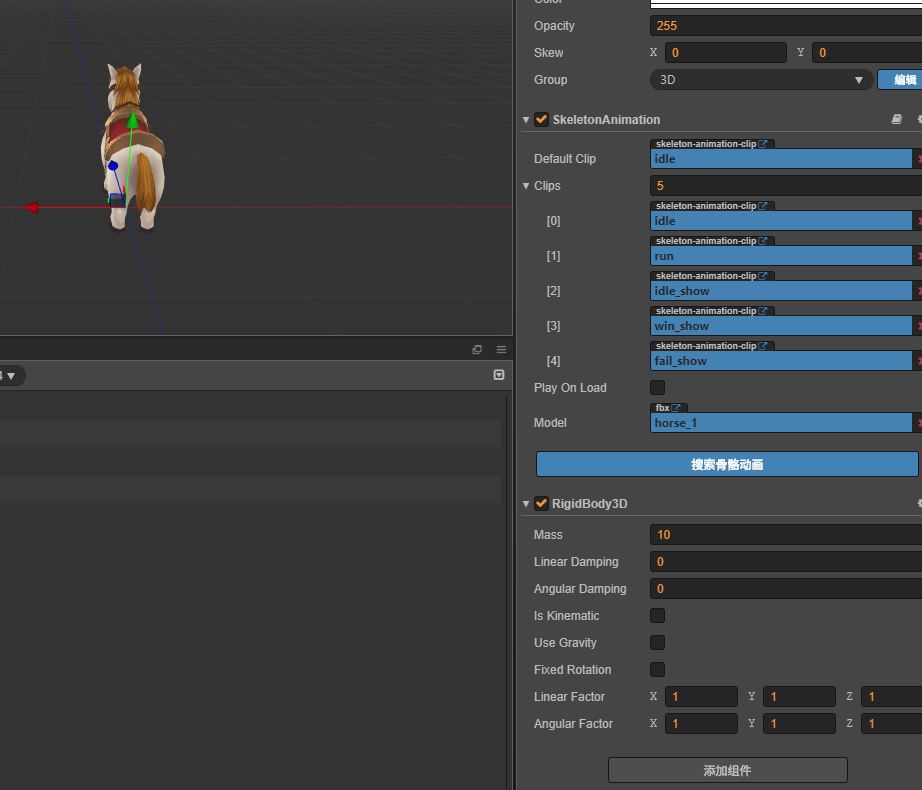Select clip [4] fail_show asset field
The width and height of the screenshot is (922, 790).
point(781,361)
